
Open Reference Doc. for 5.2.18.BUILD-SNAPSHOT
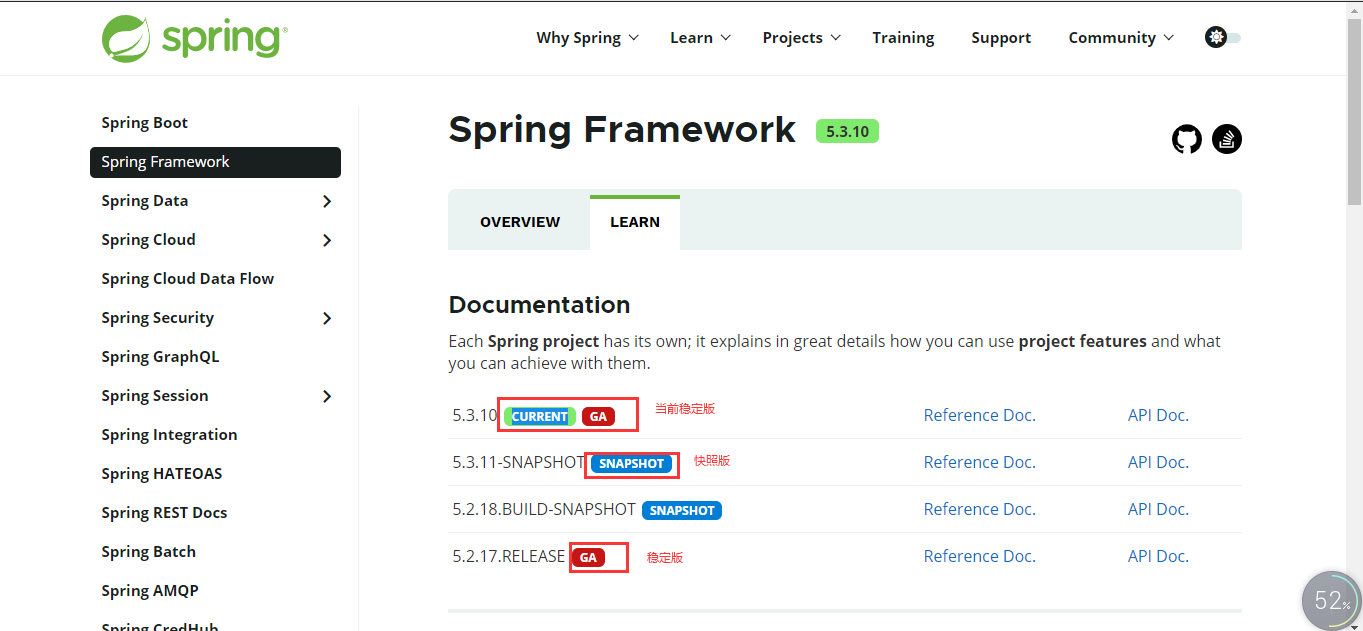(980, 509)
